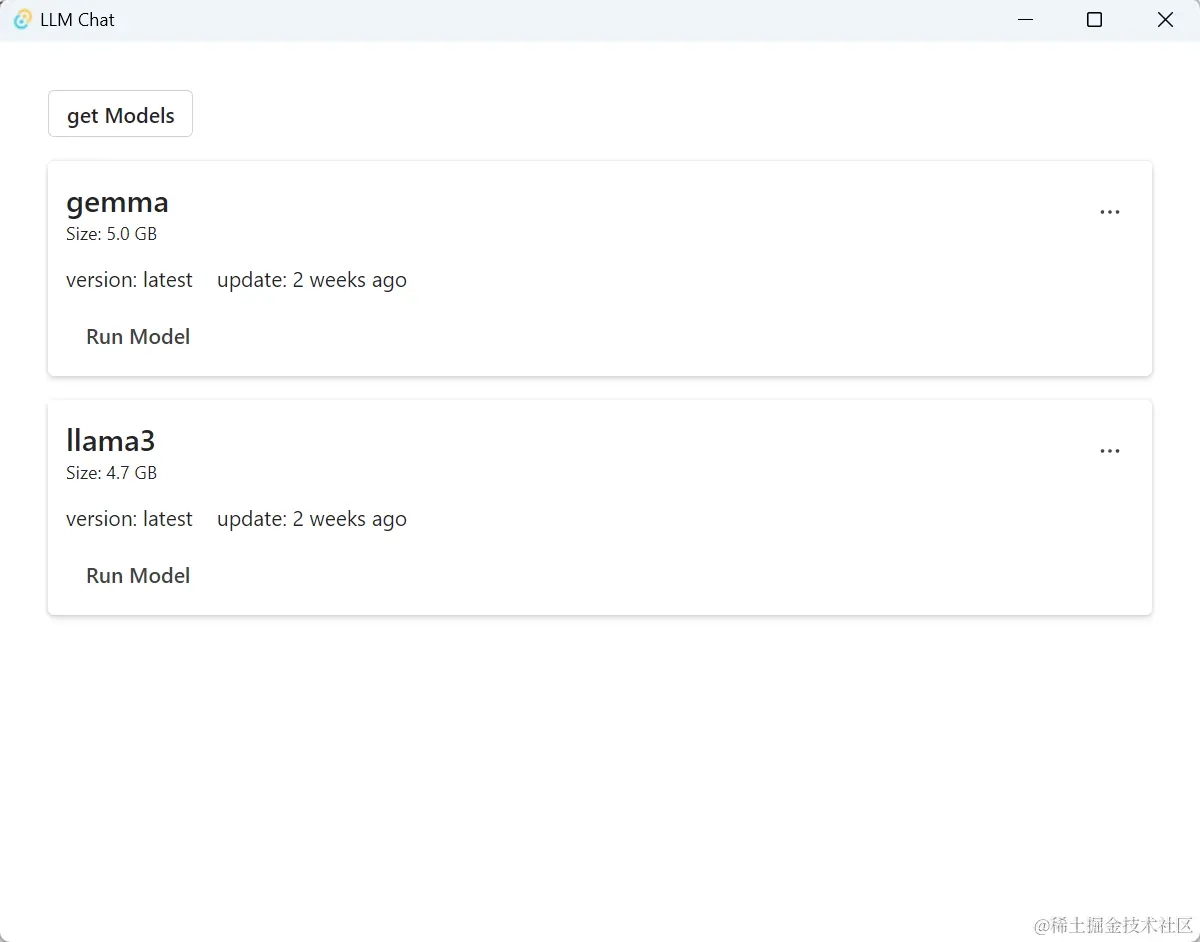1200x942 pixels.
Task: Open the options menu on the gemma card
Action: (x=1110, y=211)
